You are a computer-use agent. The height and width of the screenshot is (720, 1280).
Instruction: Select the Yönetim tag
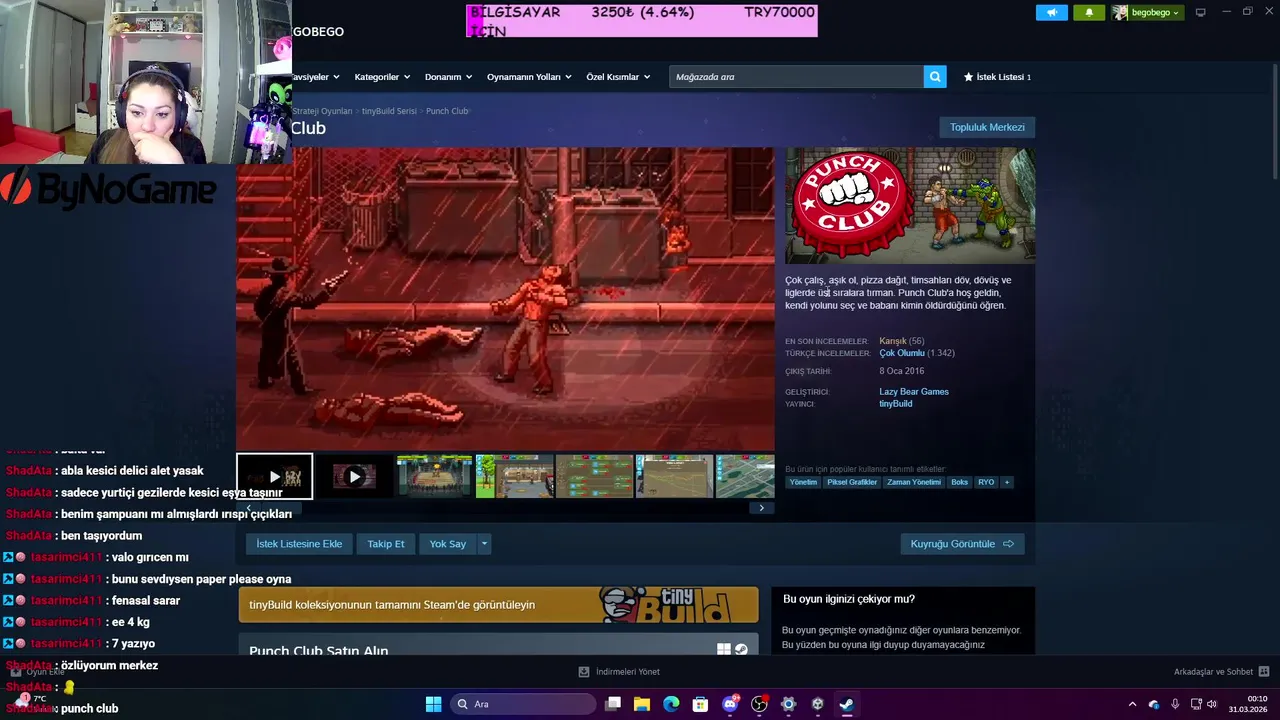point(803,482)
